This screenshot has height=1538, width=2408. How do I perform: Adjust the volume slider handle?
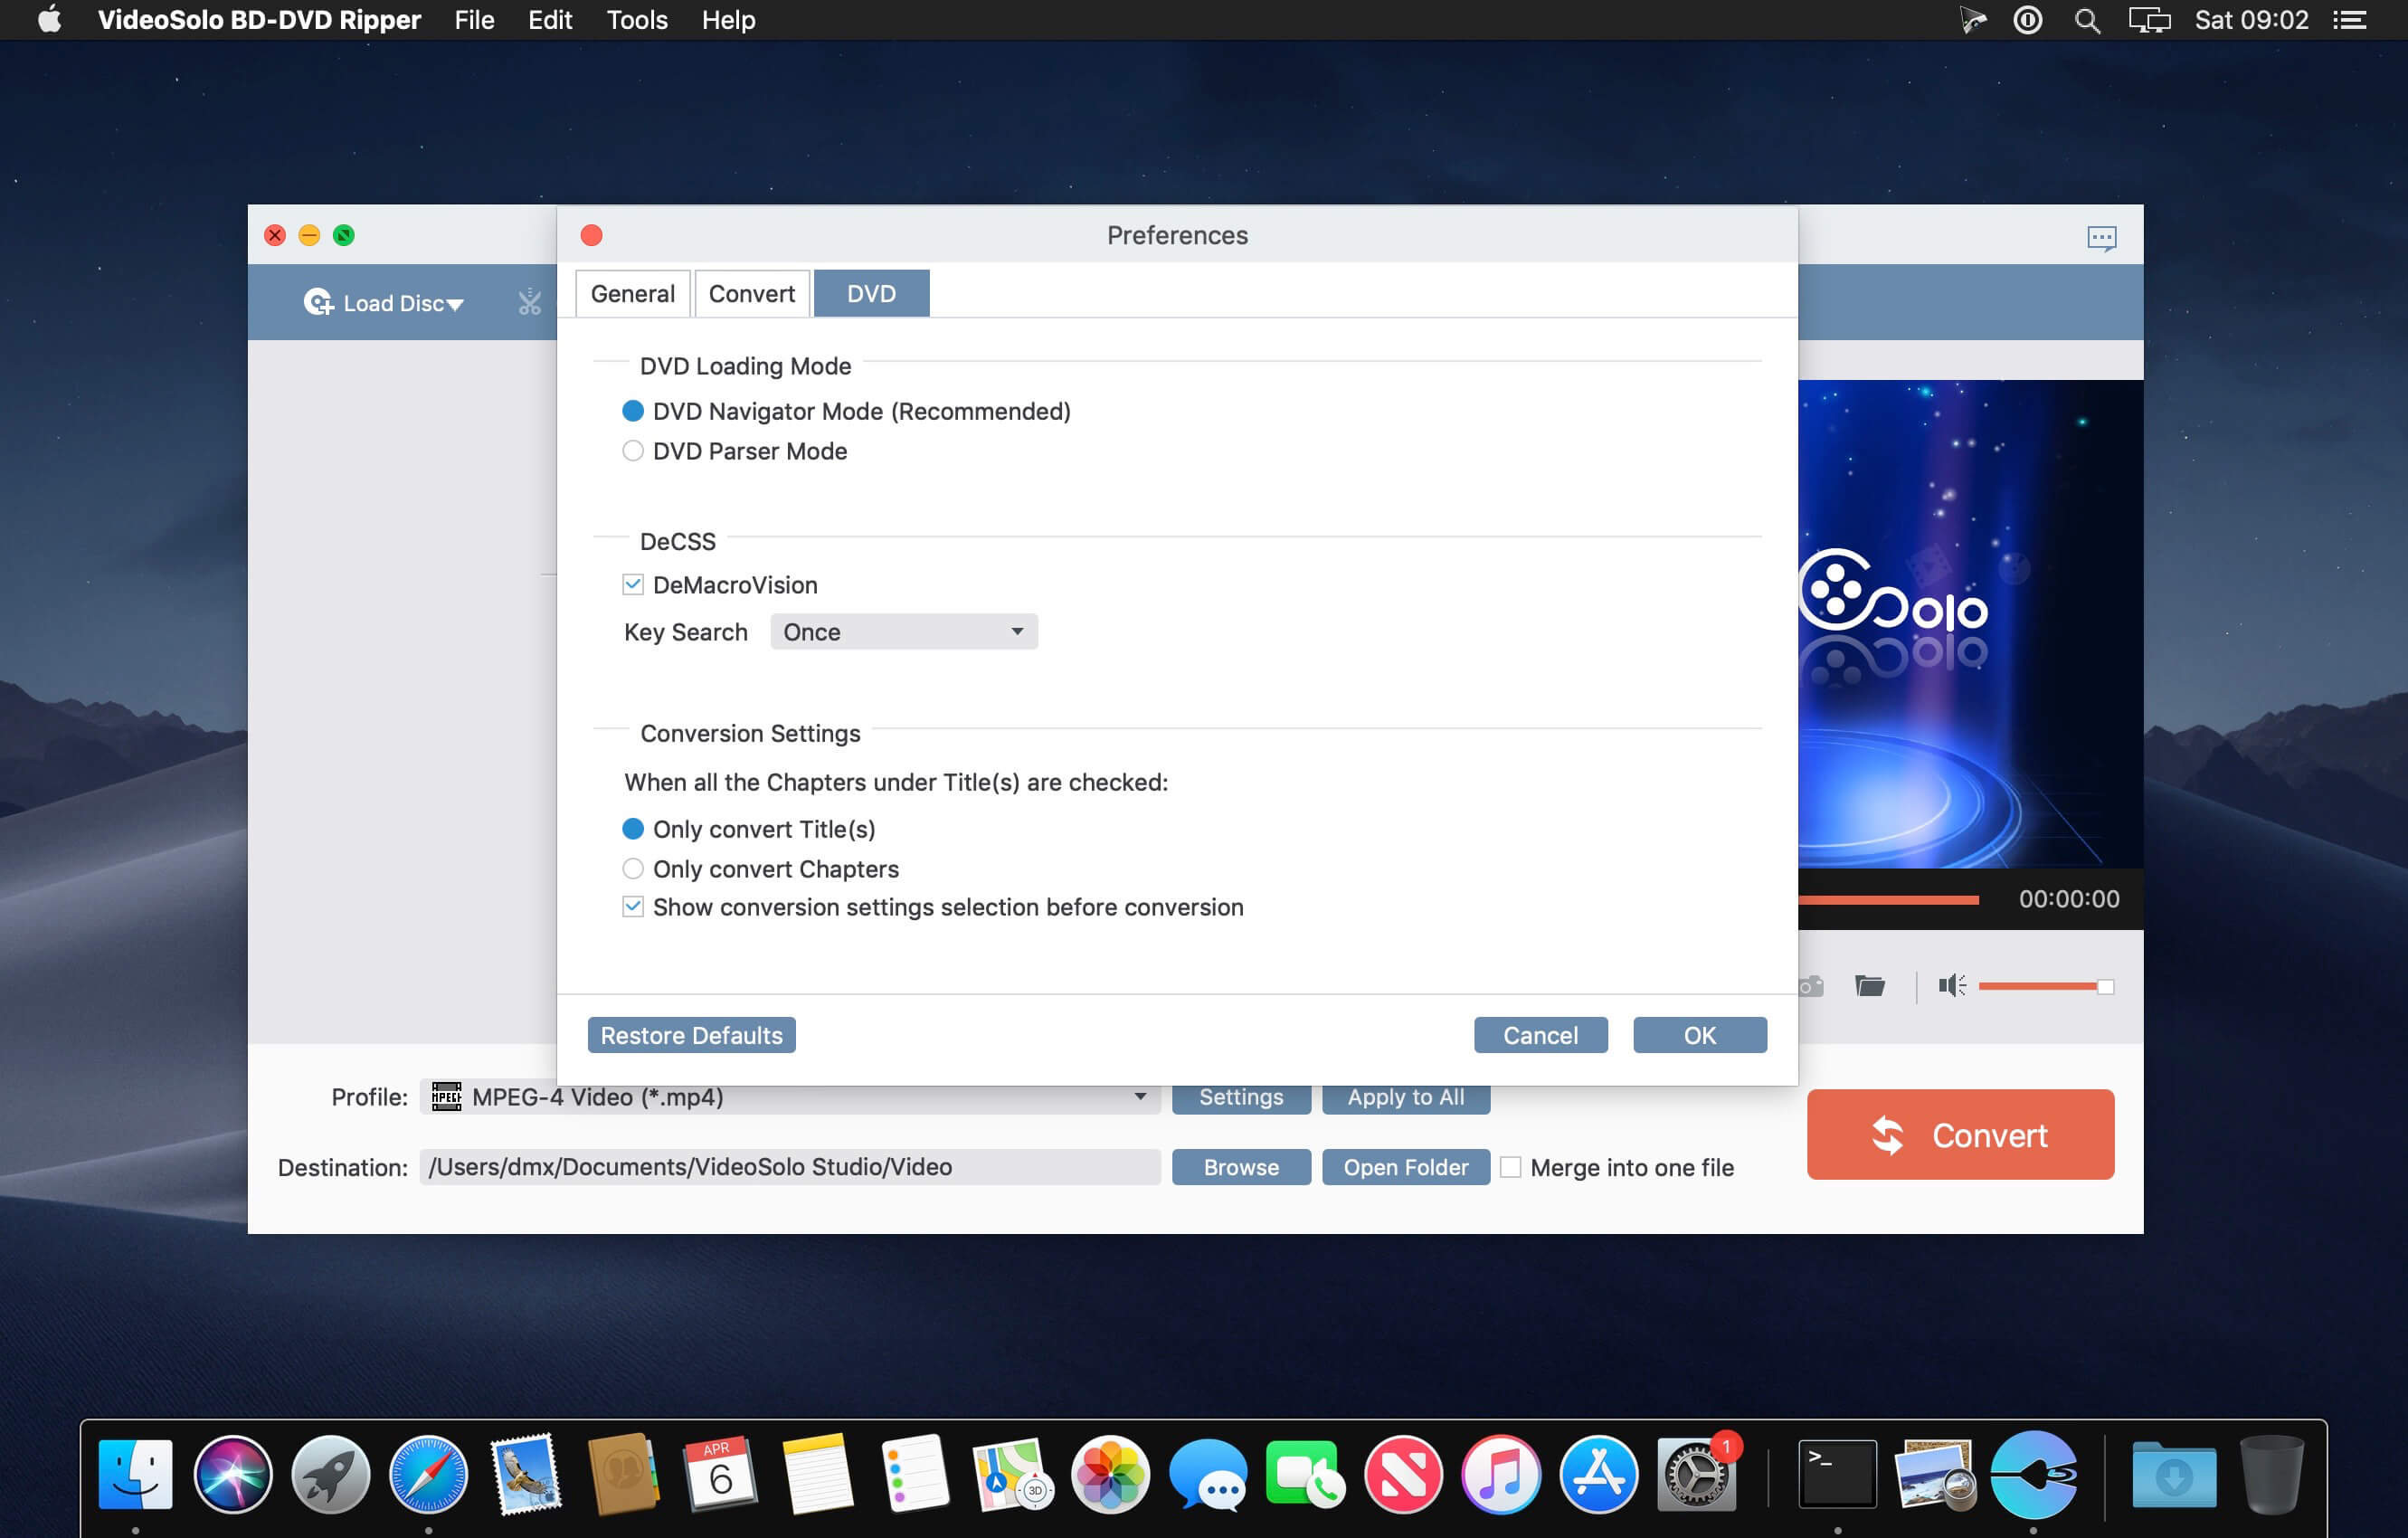pos(2105,987)
